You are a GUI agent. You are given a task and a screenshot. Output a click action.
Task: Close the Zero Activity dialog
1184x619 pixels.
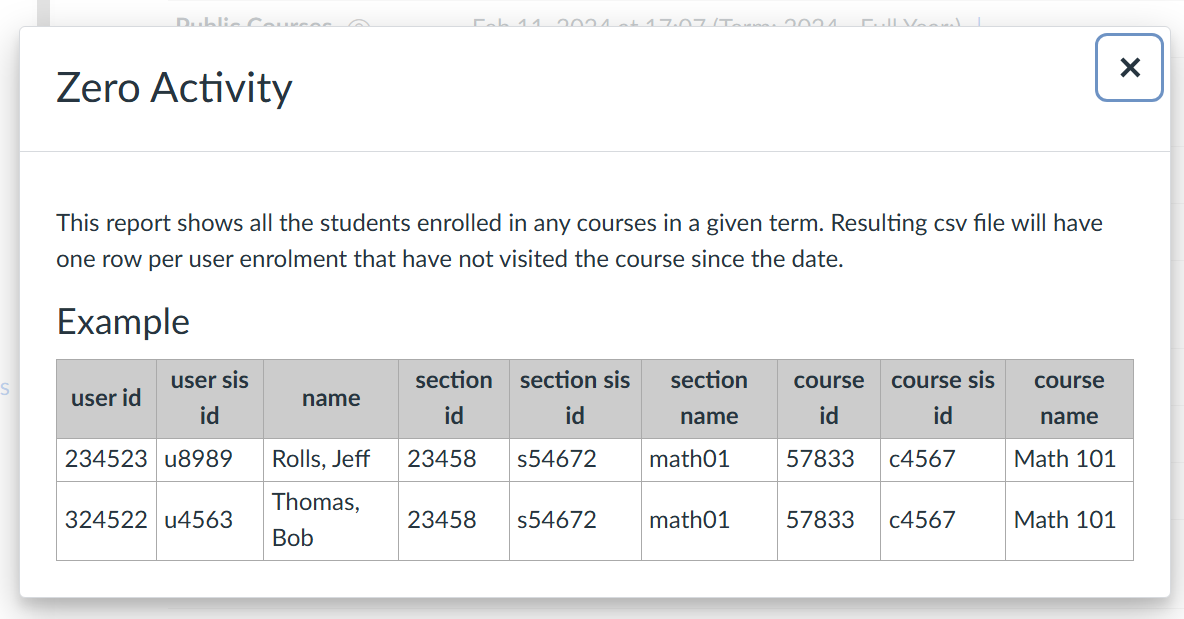pos(1129,68)
